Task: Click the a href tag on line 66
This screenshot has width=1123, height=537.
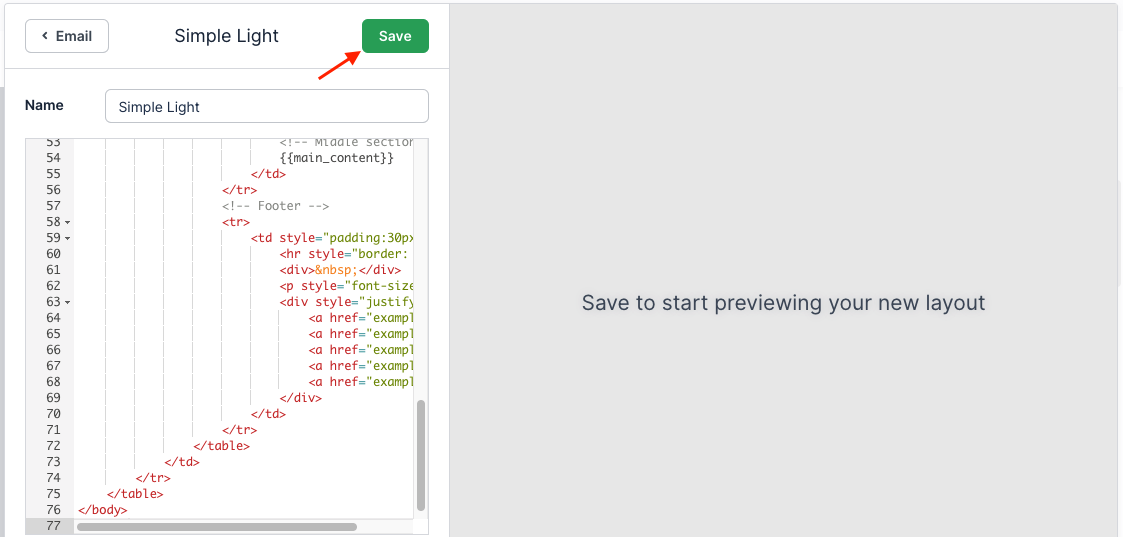Action: coord(362,349)
